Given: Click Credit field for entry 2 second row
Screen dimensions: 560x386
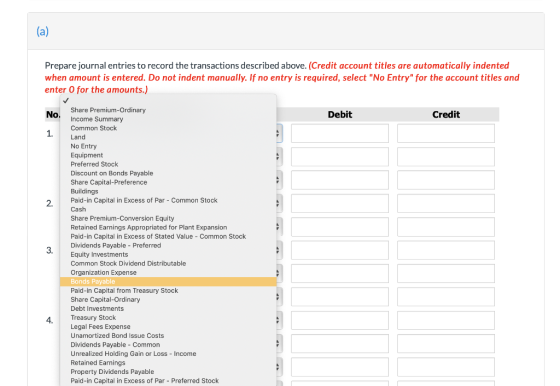Looking at the screenshot, I should (446, 227).
